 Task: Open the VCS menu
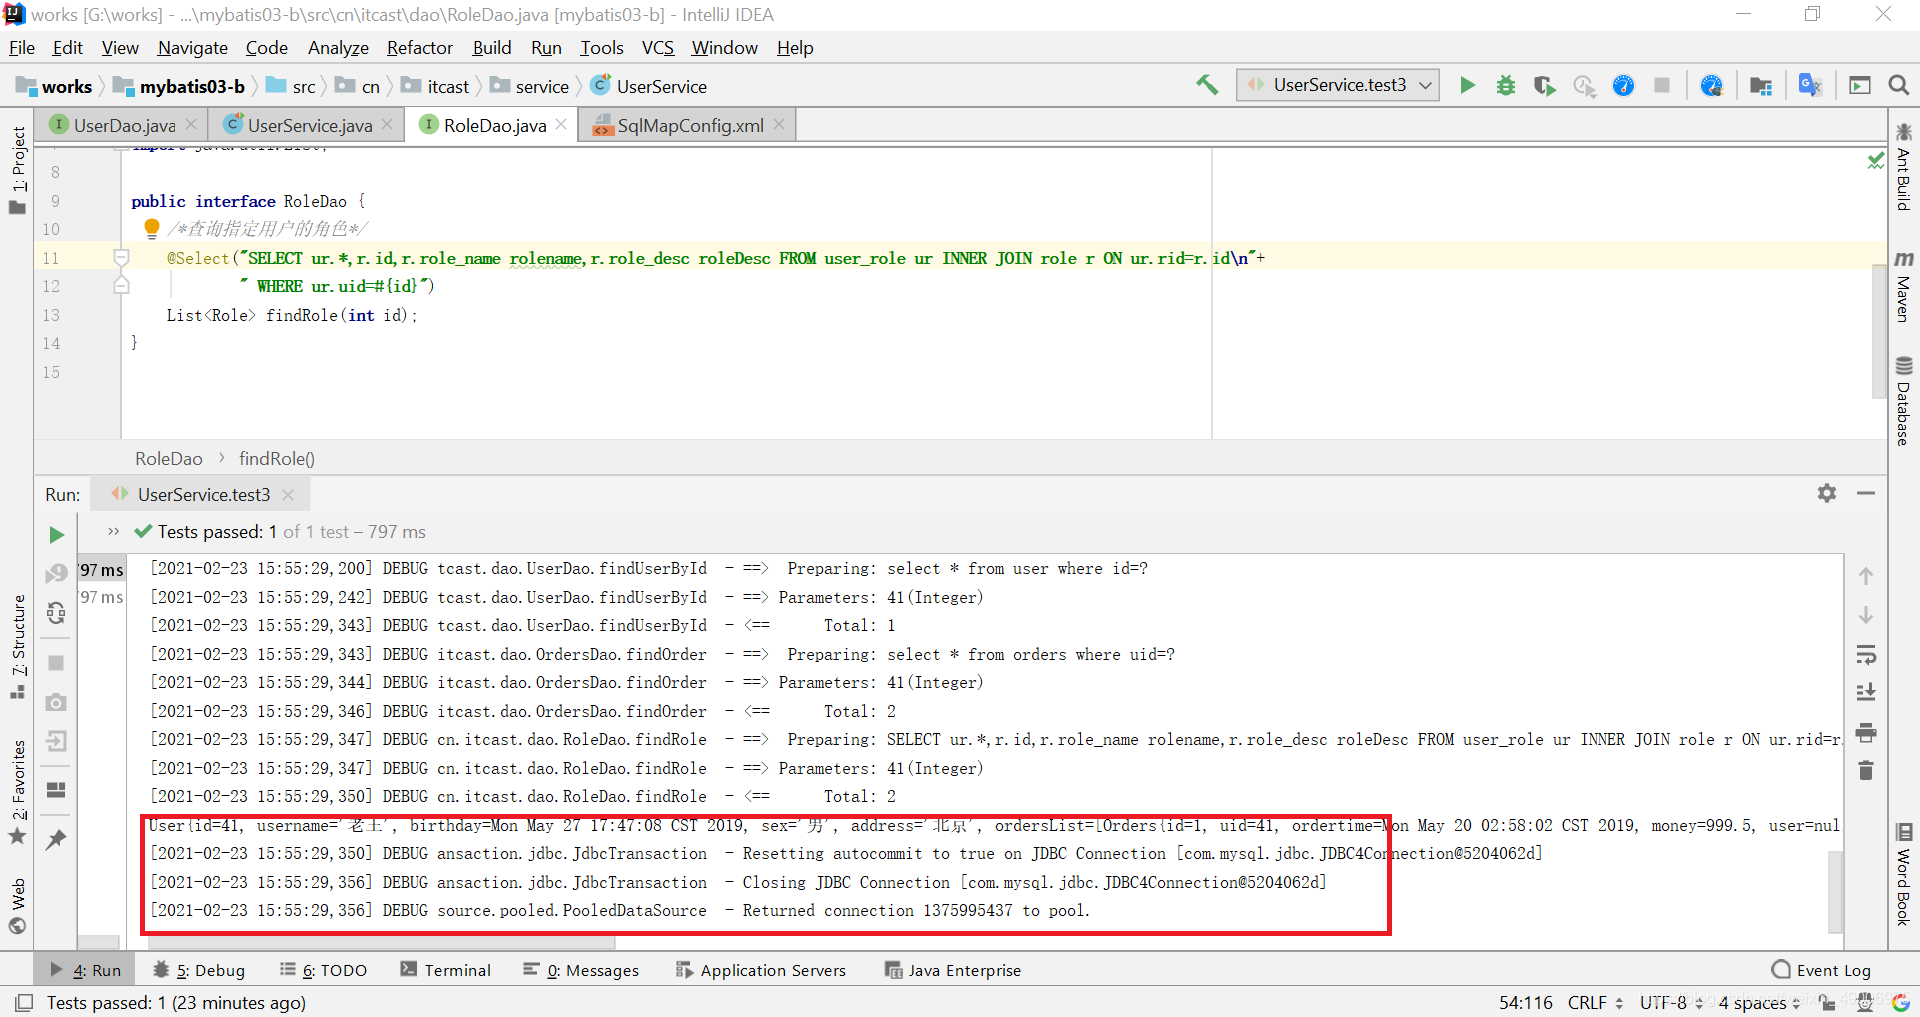pos(657,47)
